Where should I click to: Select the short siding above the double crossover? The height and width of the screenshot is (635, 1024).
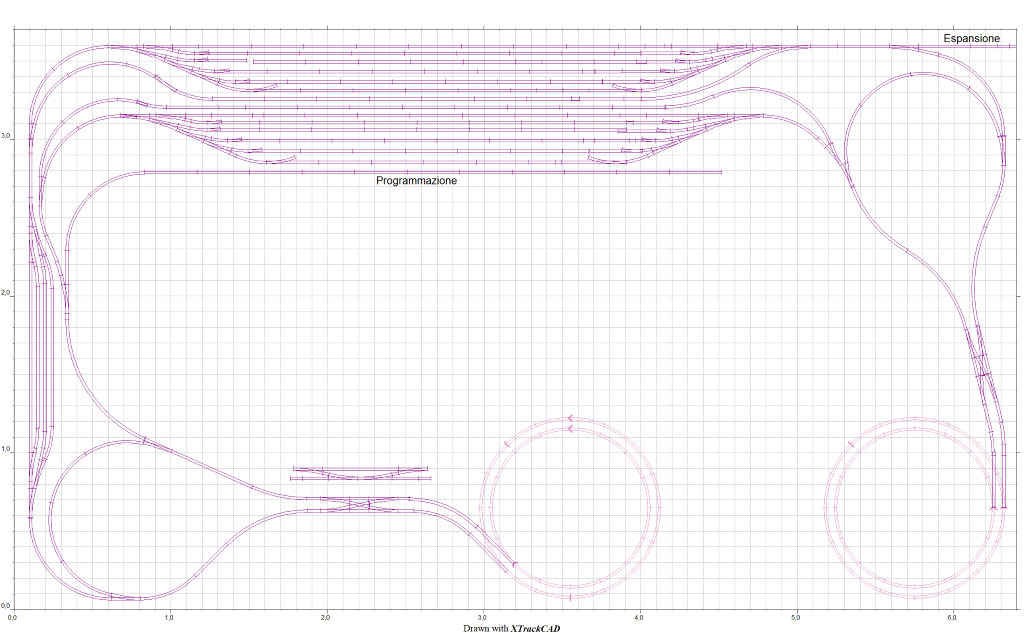click(x=360, y=472)
